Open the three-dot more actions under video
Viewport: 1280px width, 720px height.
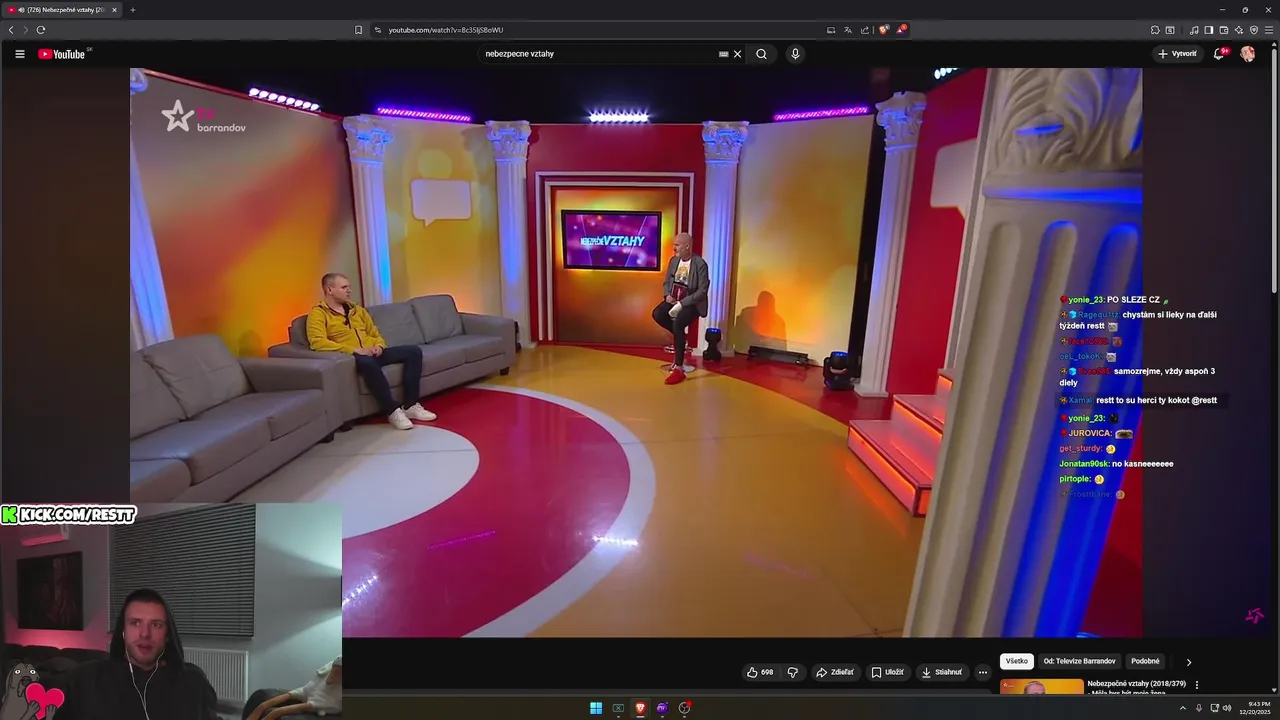click(x=983, y=672)
